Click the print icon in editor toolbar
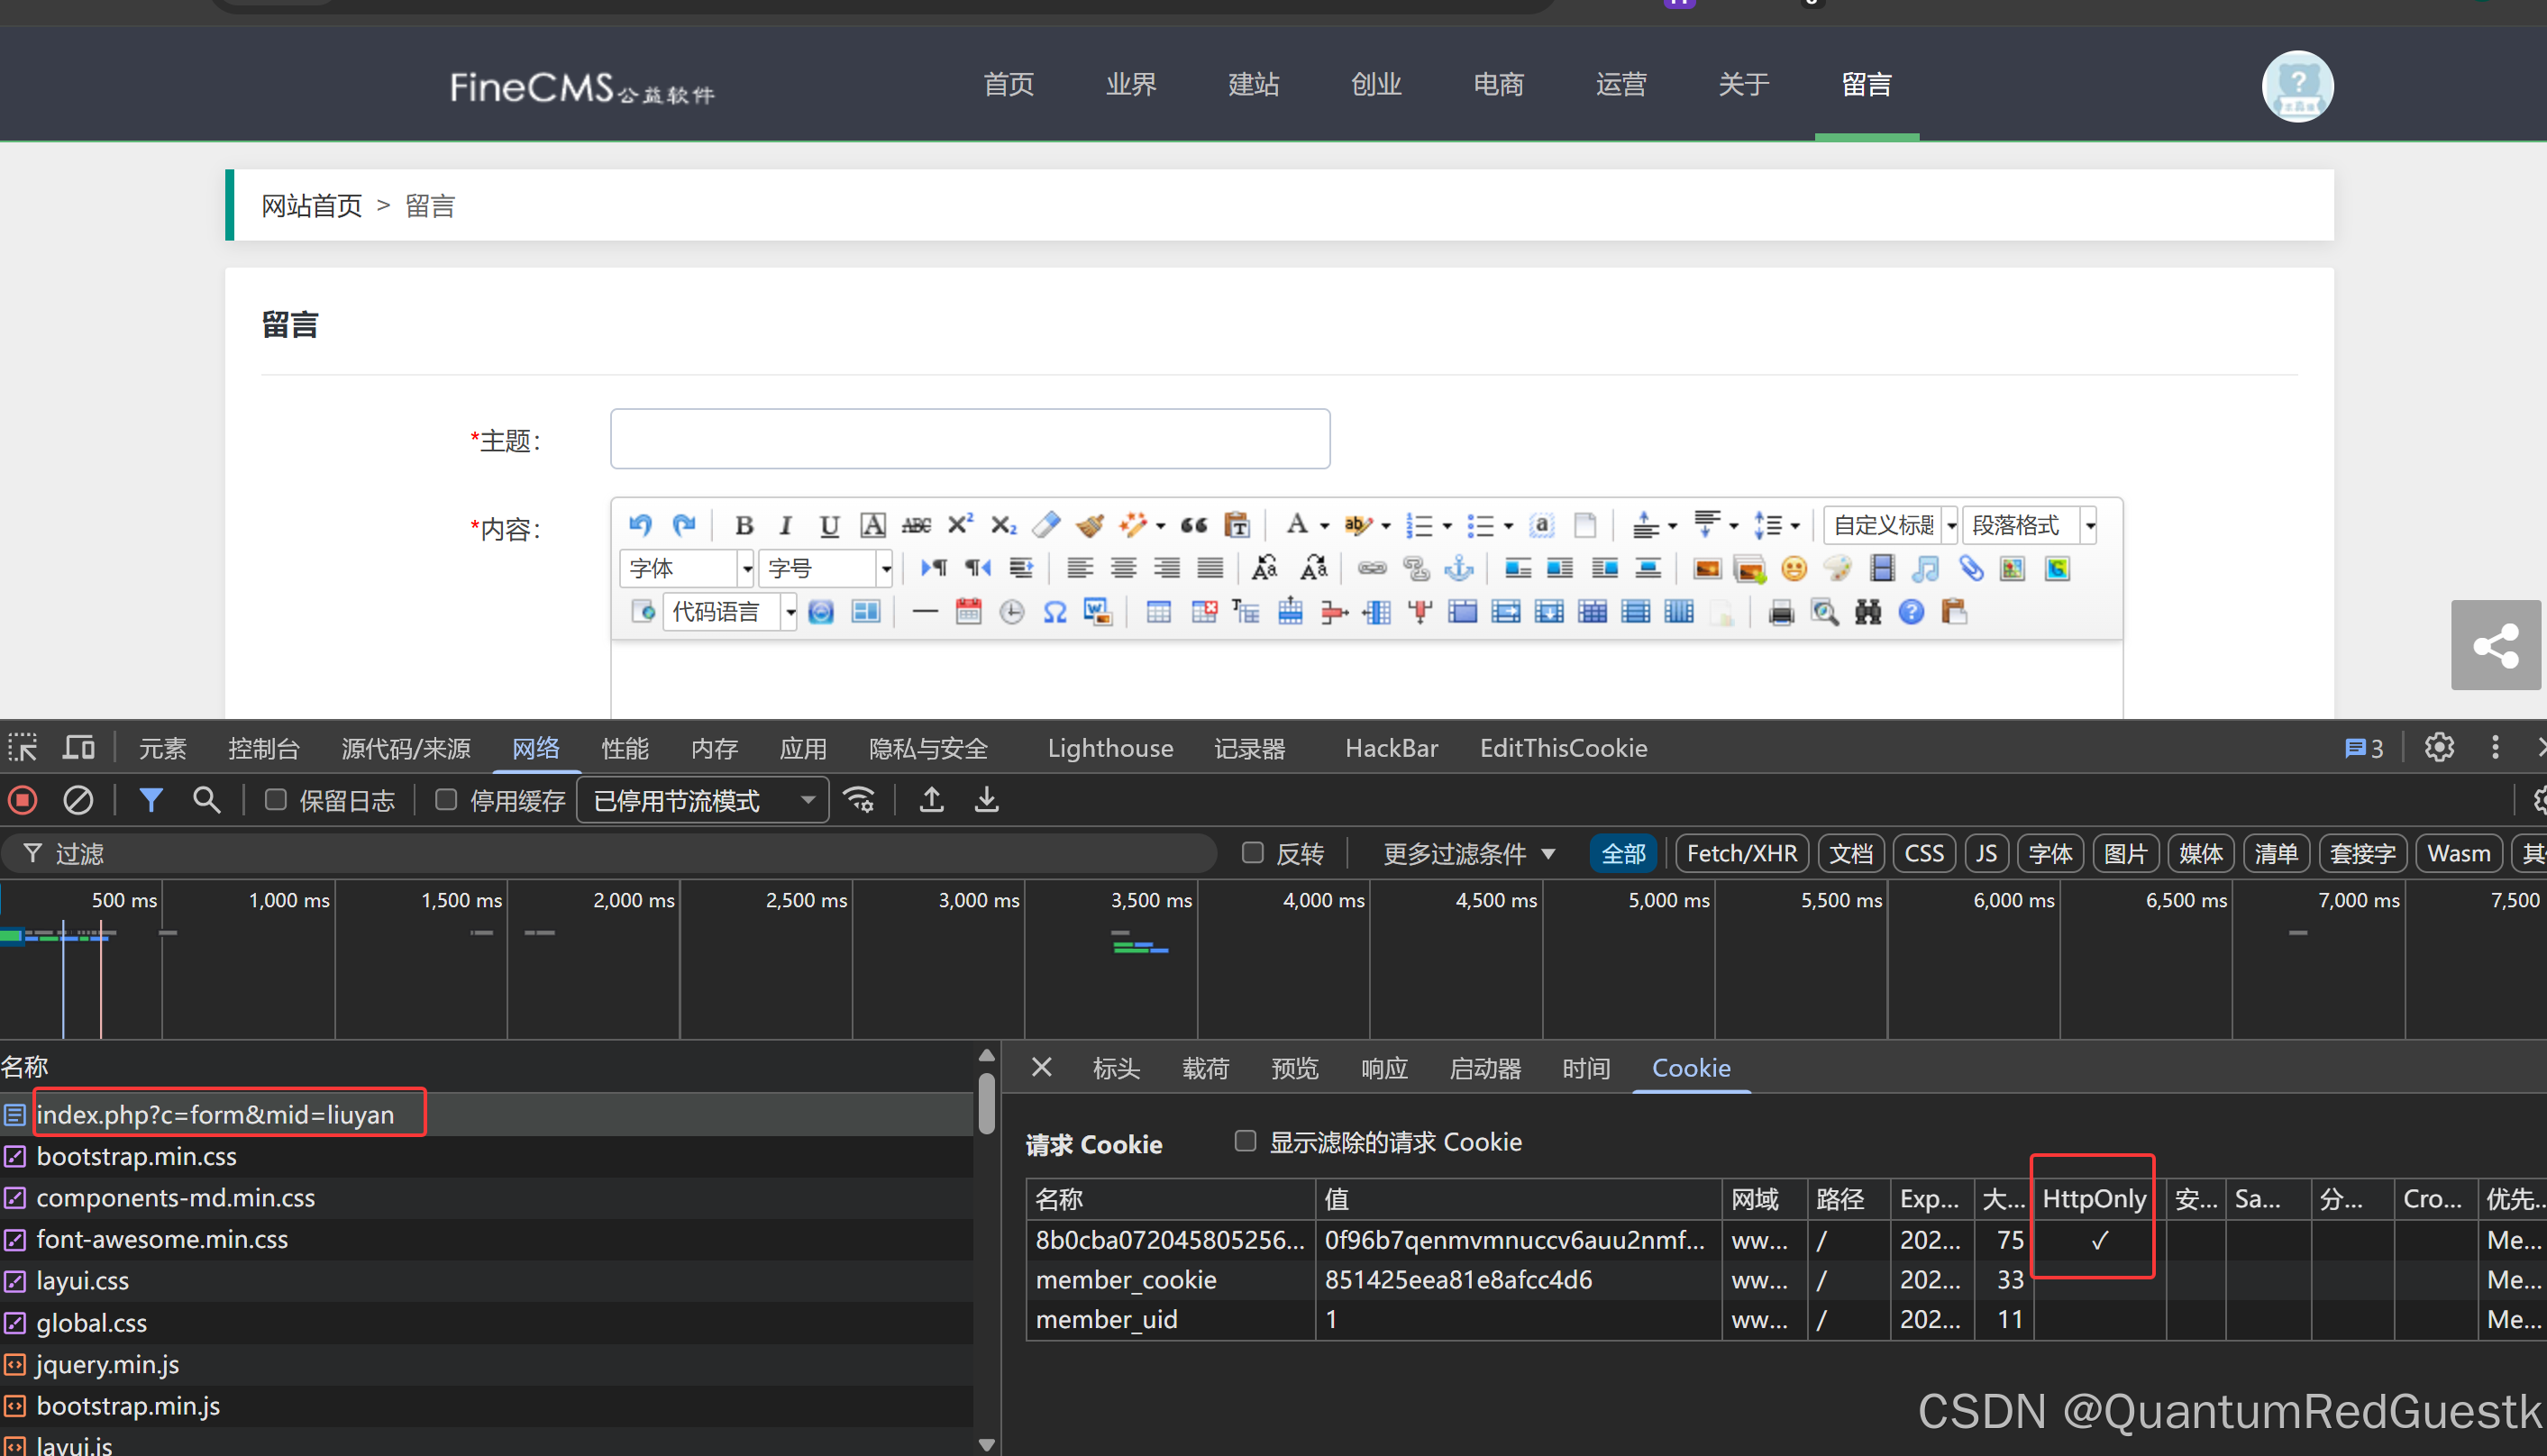The height and width of the screenshot is (1456, 2547). pos(1781,612)
